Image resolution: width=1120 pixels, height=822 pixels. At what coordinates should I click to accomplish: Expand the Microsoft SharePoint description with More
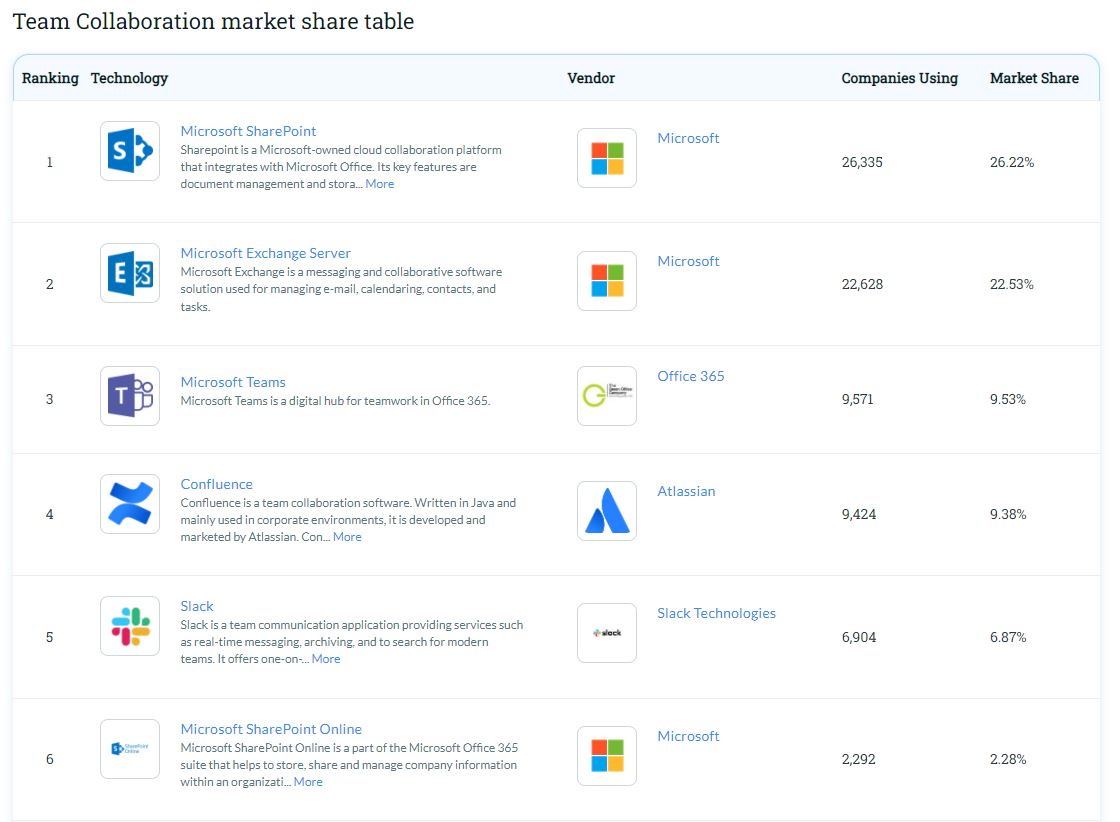click(380, 184)
